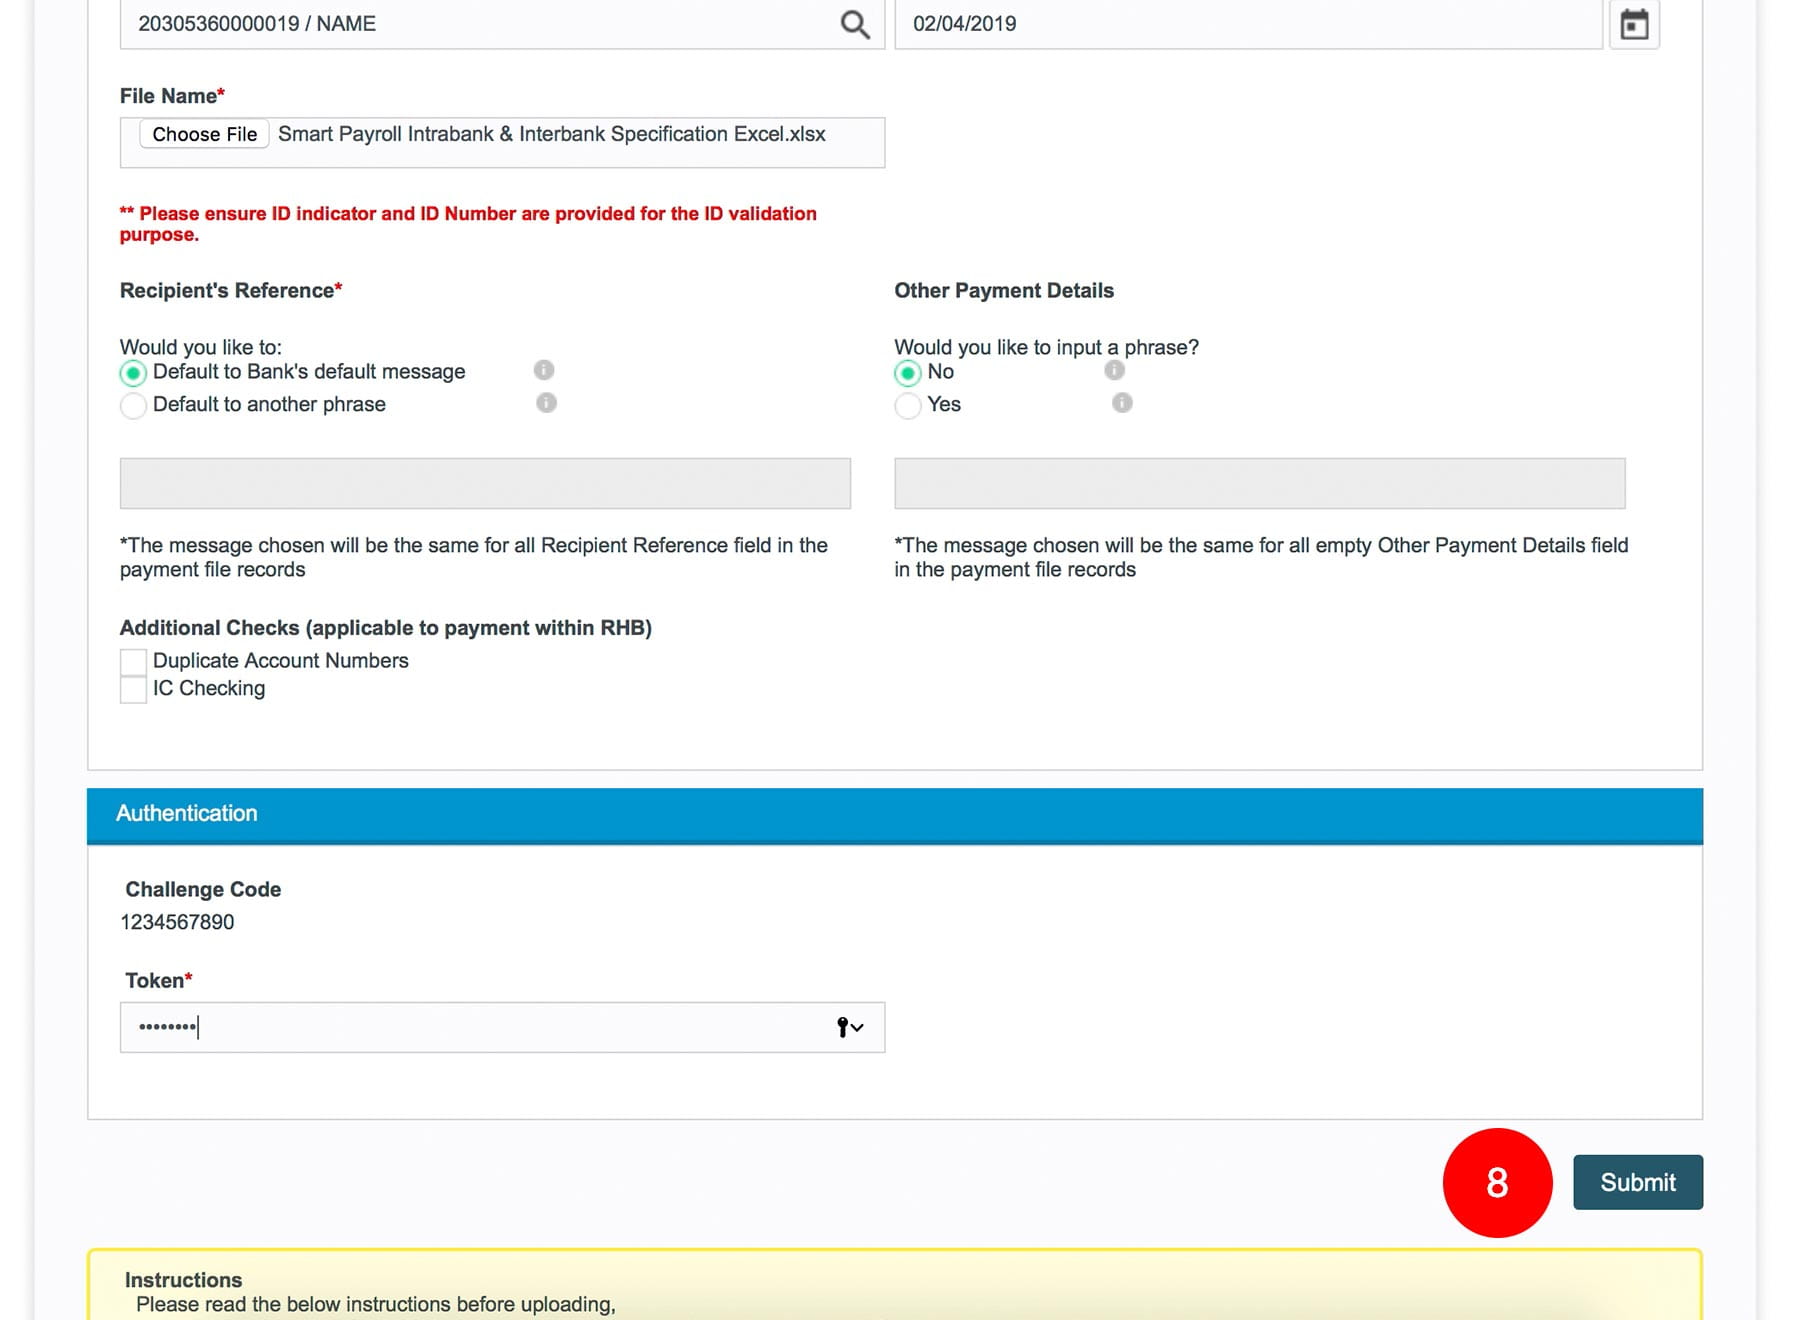Enable Duplicate Account Numbers check
The width and height of the screenshot is (1800, 1320).
coord(133,661)
